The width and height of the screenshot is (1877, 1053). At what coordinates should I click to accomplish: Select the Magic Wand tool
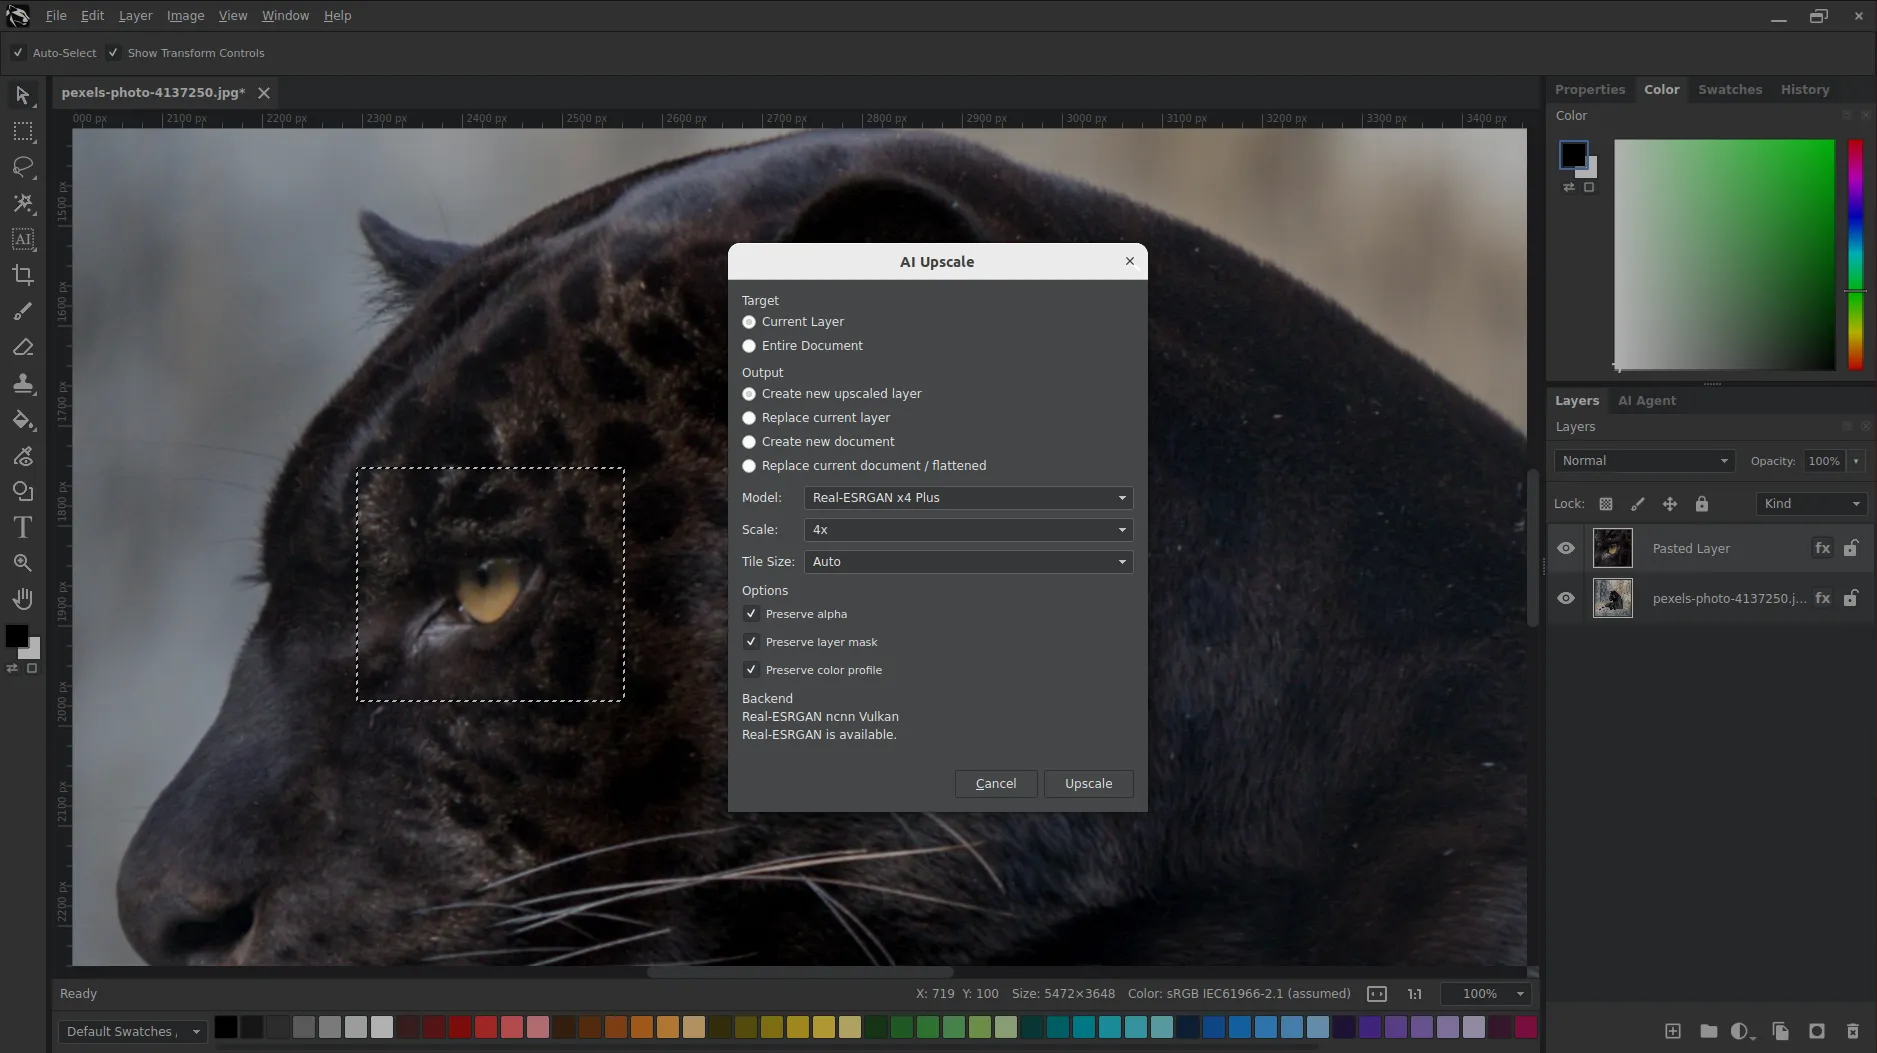pos(23,203)
